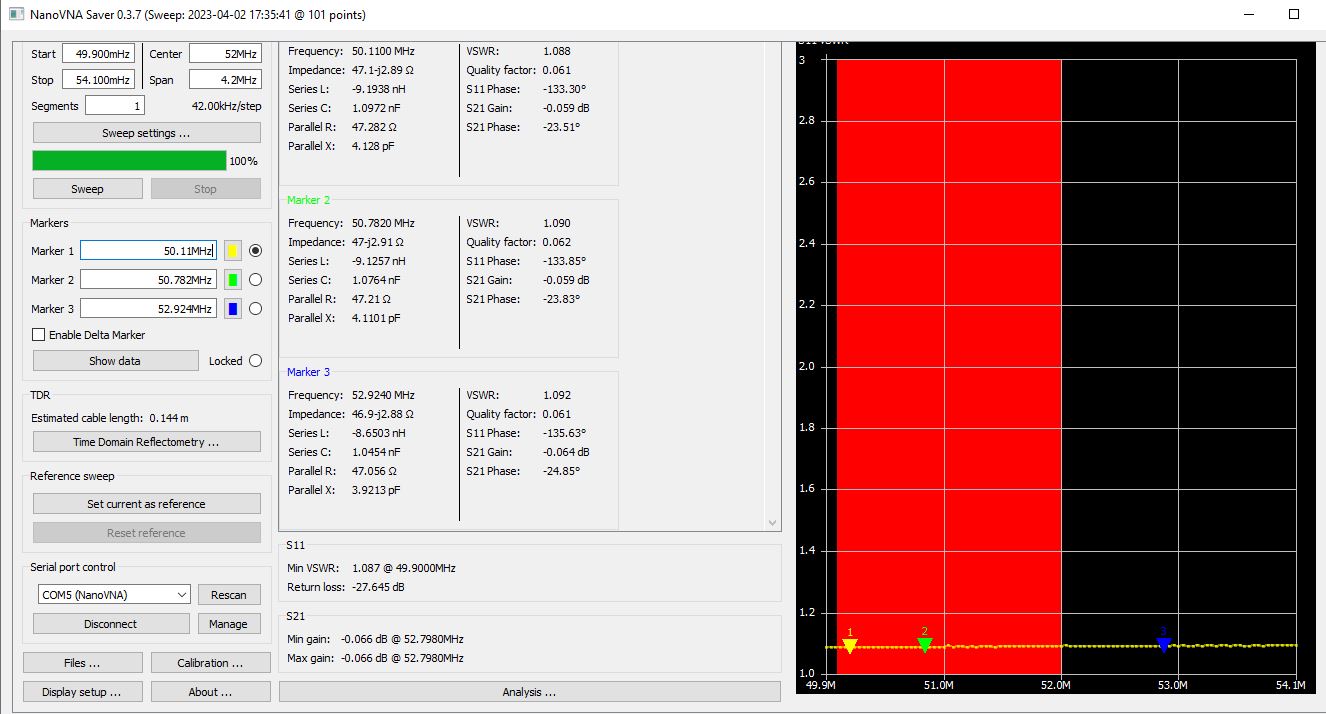Click the blue marker 3 triangle on chart

[1164, 645]
